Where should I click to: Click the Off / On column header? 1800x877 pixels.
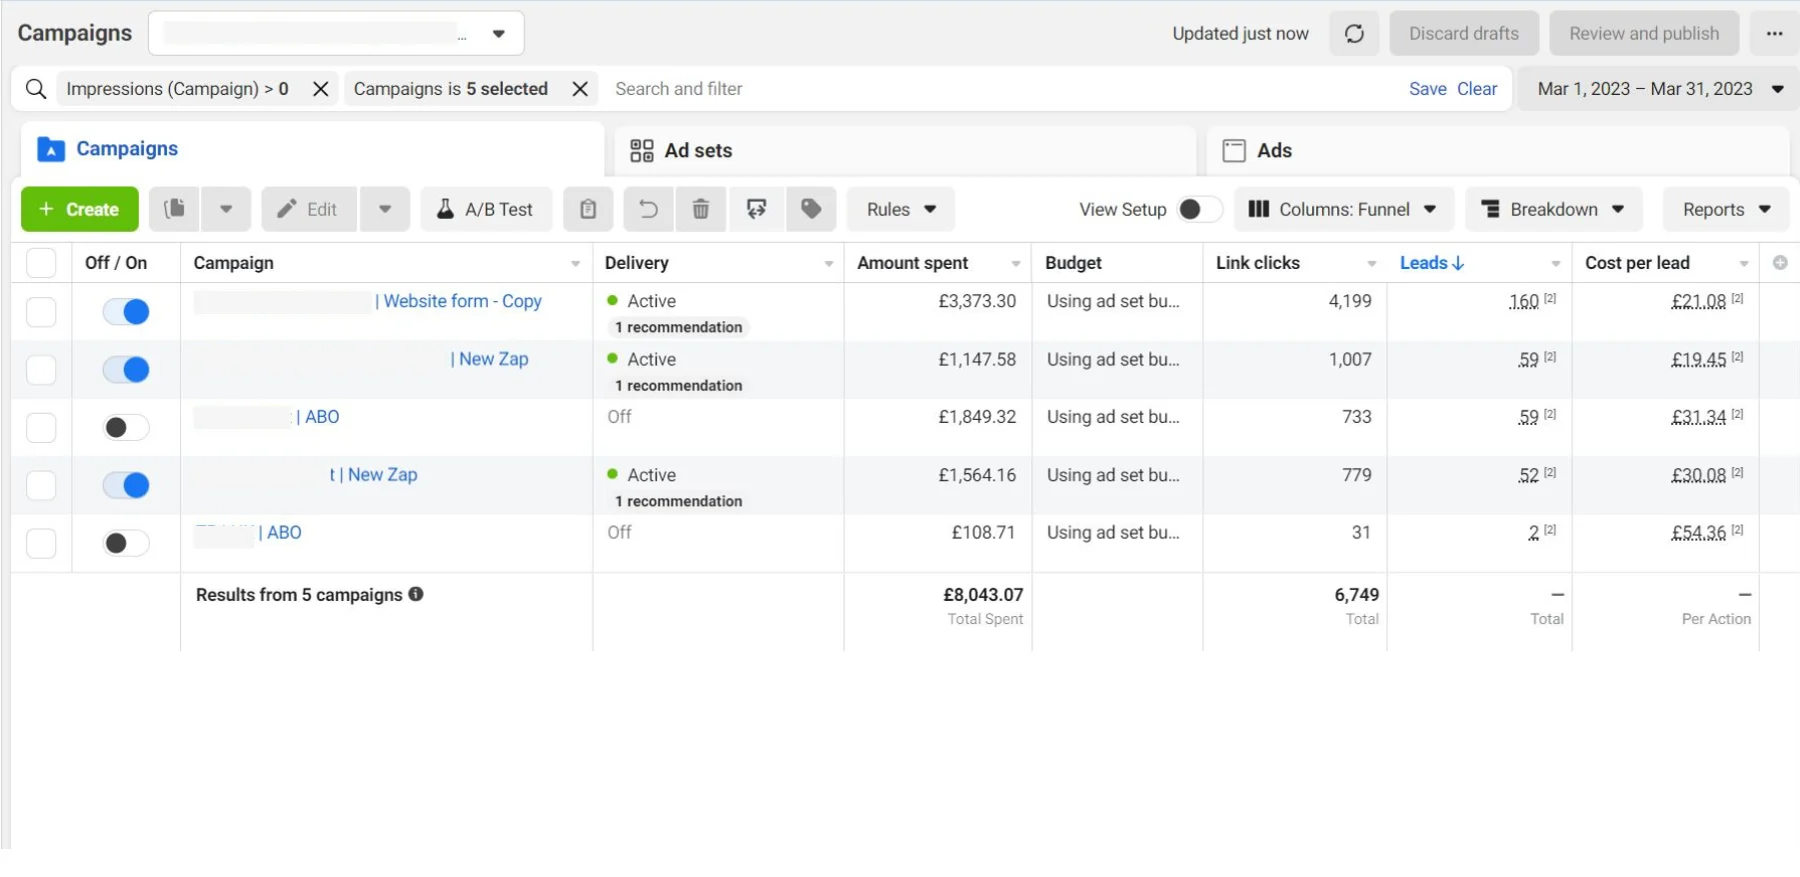point(116,263)
